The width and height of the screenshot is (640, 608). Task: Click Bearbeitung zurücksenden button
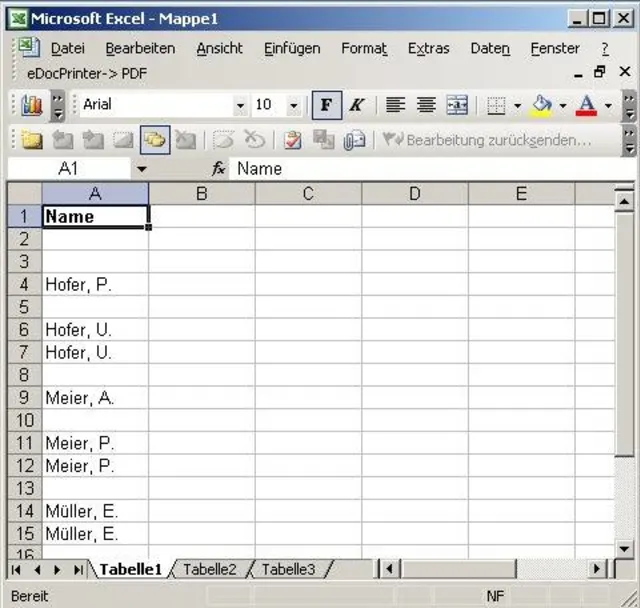[487, 140]
